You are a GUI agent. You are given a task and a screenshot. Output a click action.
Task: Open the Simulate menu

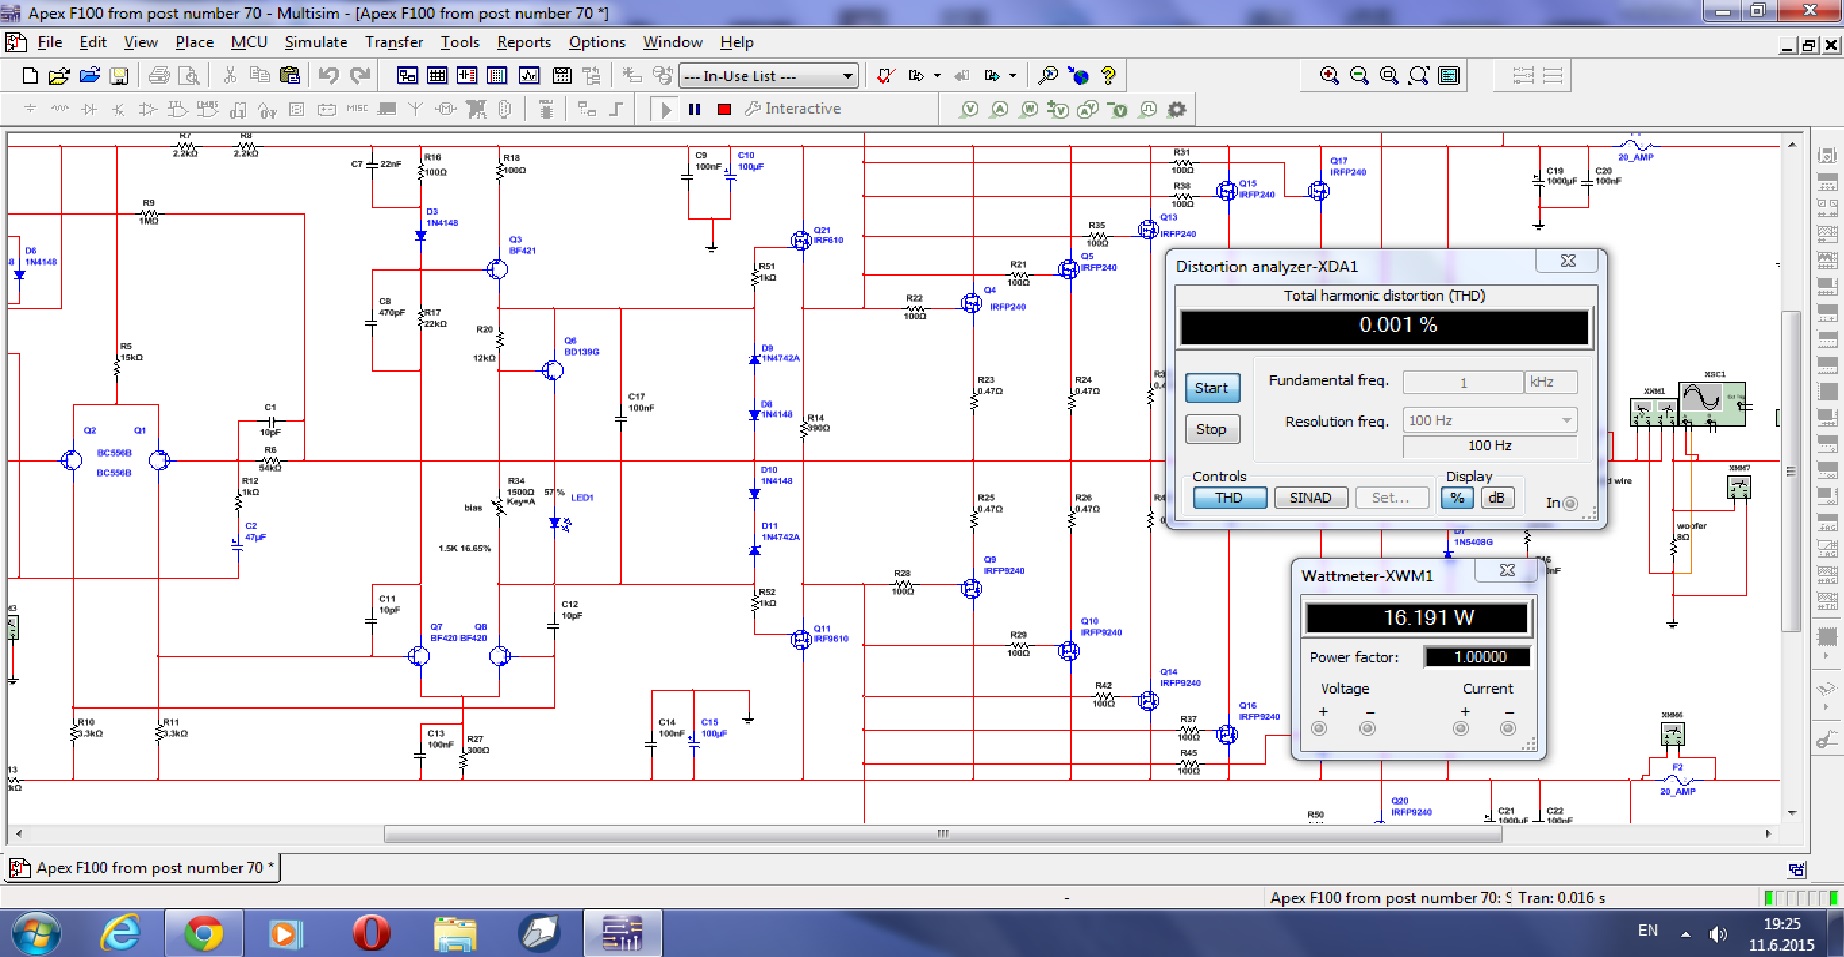(x=316, y=42)
